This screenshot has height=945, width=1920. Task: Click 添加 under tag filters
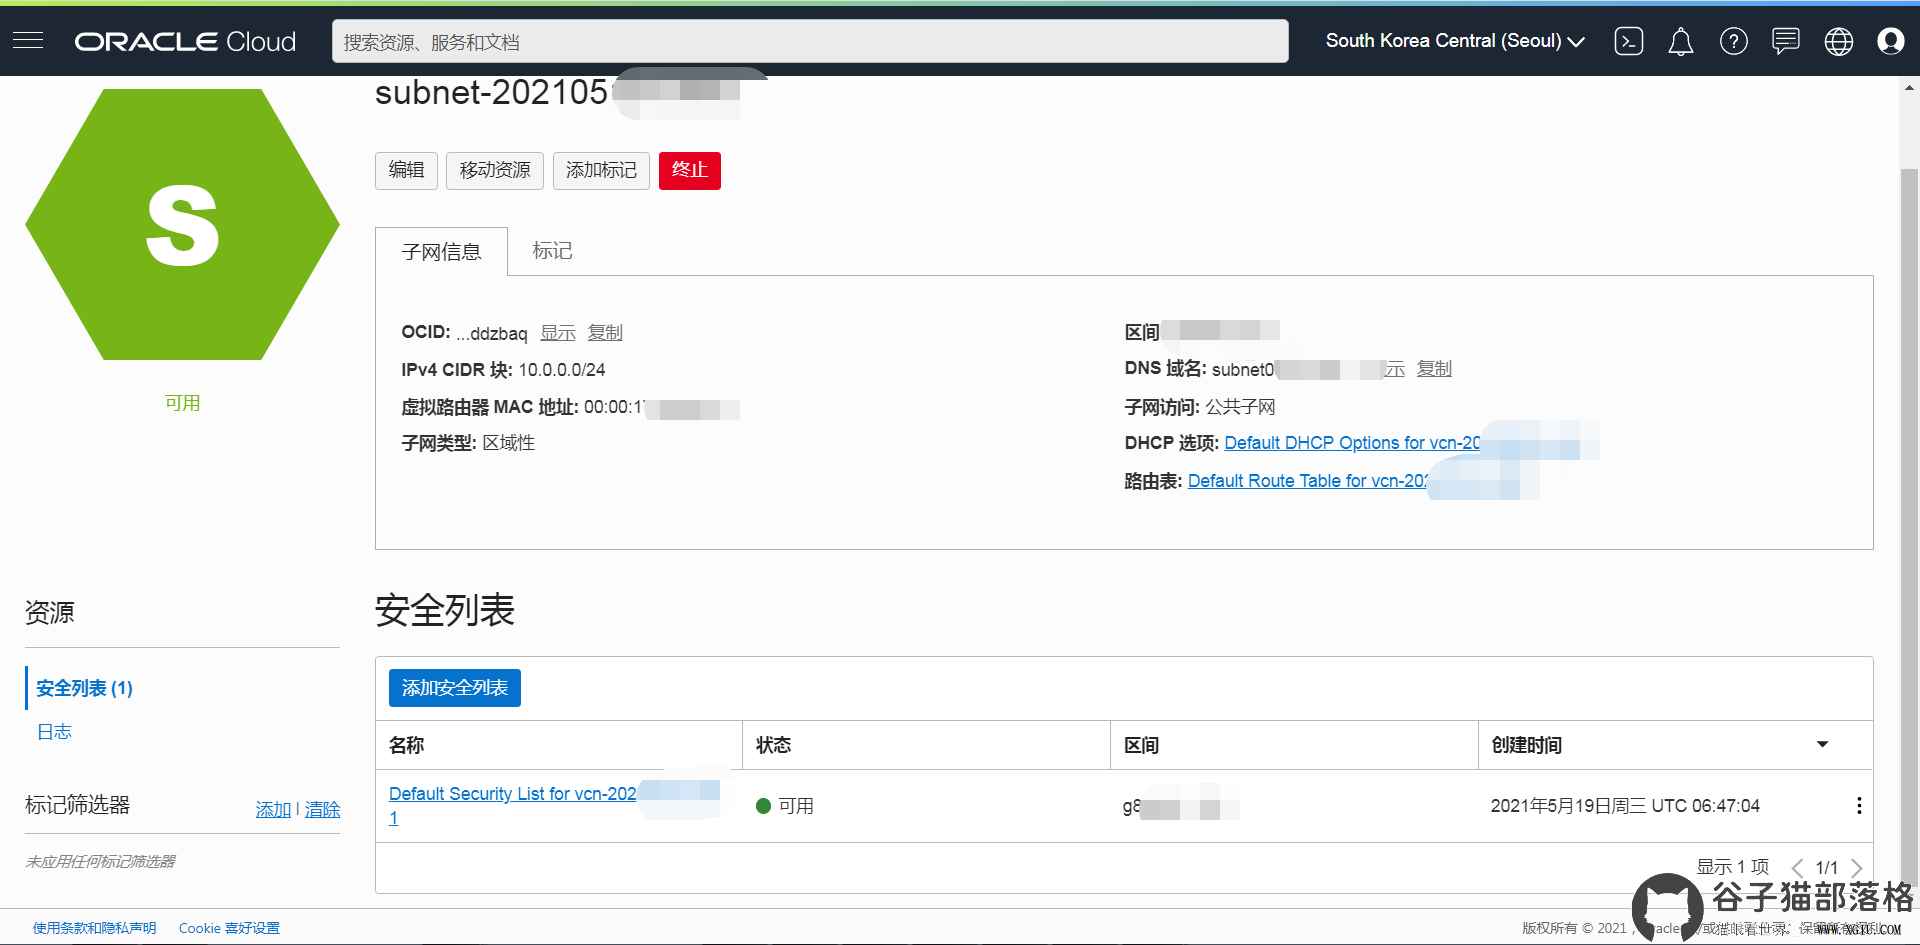pyautogui.click(x=273, y=809)
